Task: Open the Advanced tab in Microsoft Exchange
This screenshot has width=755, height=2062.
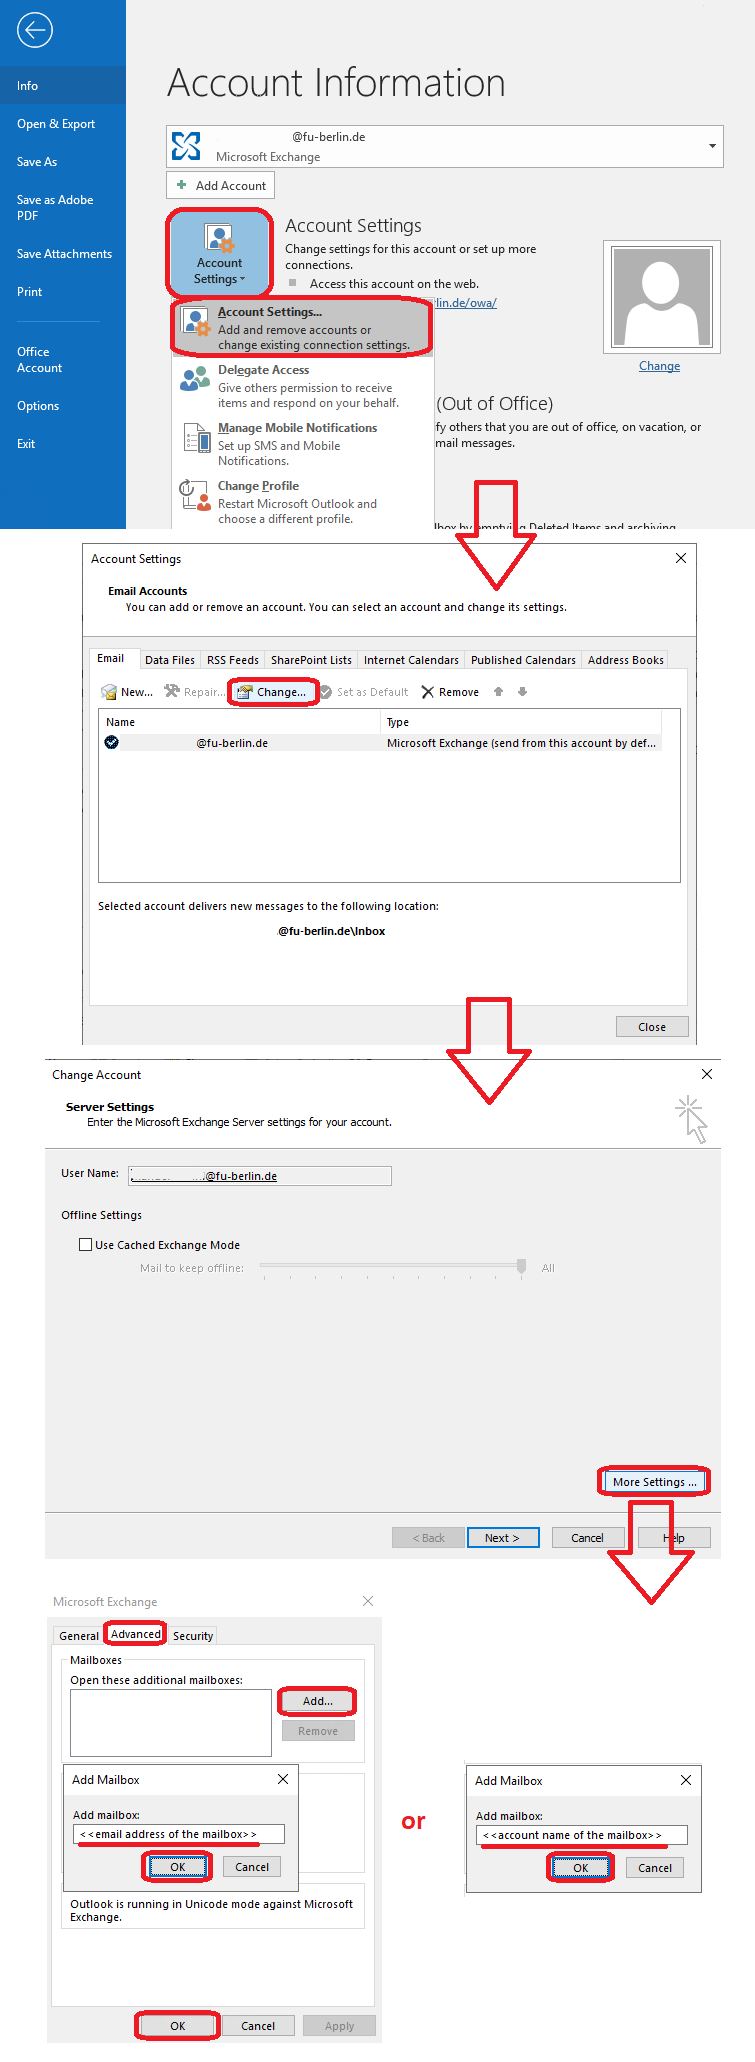Action: 136,1634
